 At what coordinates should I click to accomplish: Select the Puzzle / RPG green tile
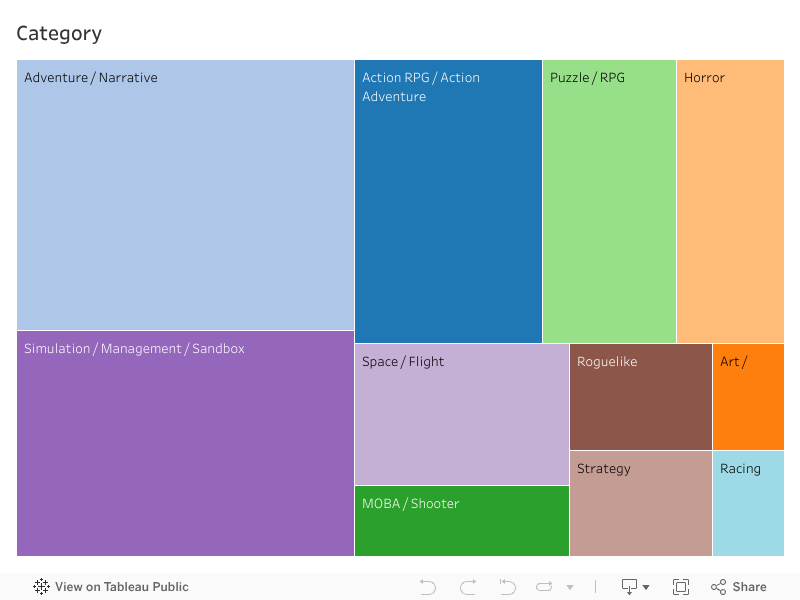[x=609, y=201]
